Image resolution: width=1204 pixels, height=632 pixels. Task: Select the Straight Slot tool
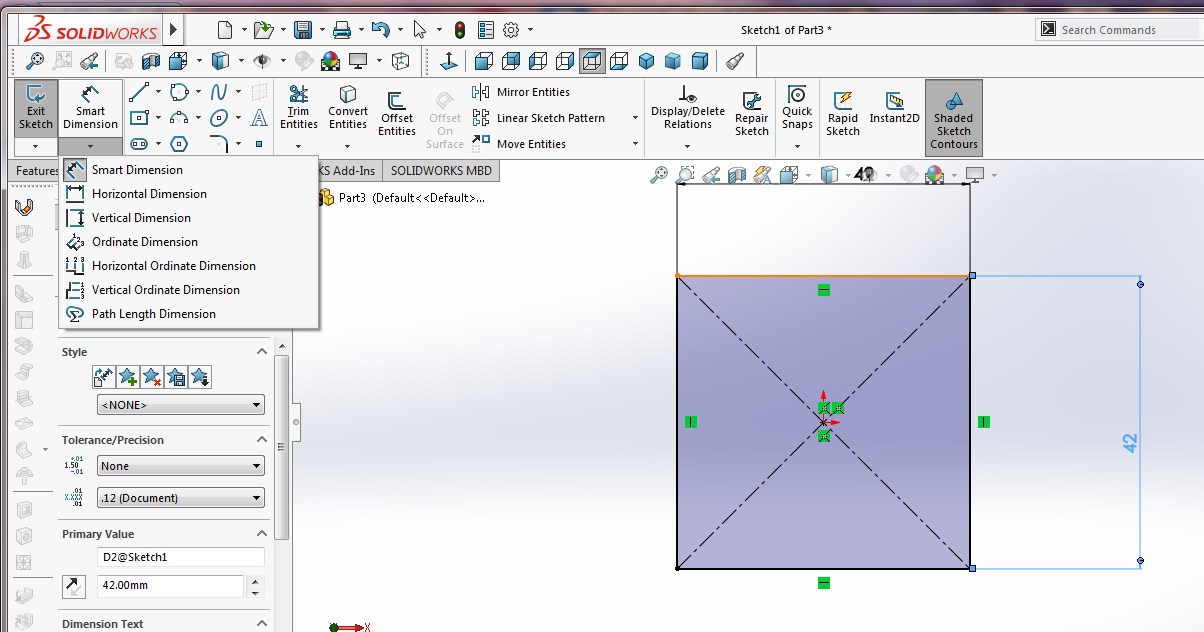click(x=139, y=144)
